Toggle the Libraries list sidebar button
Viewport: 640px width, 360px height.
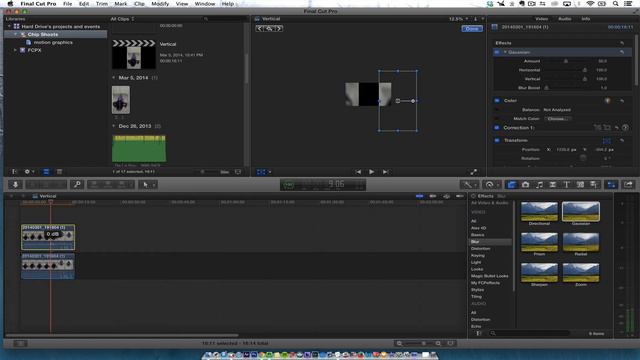(x=14, y=172)
